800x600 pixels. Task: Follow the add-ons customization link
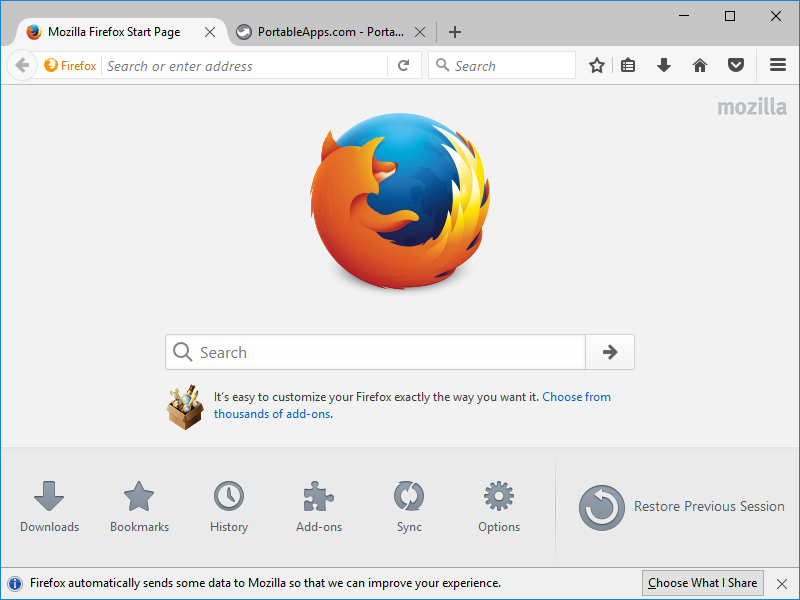tap(576, 397)
